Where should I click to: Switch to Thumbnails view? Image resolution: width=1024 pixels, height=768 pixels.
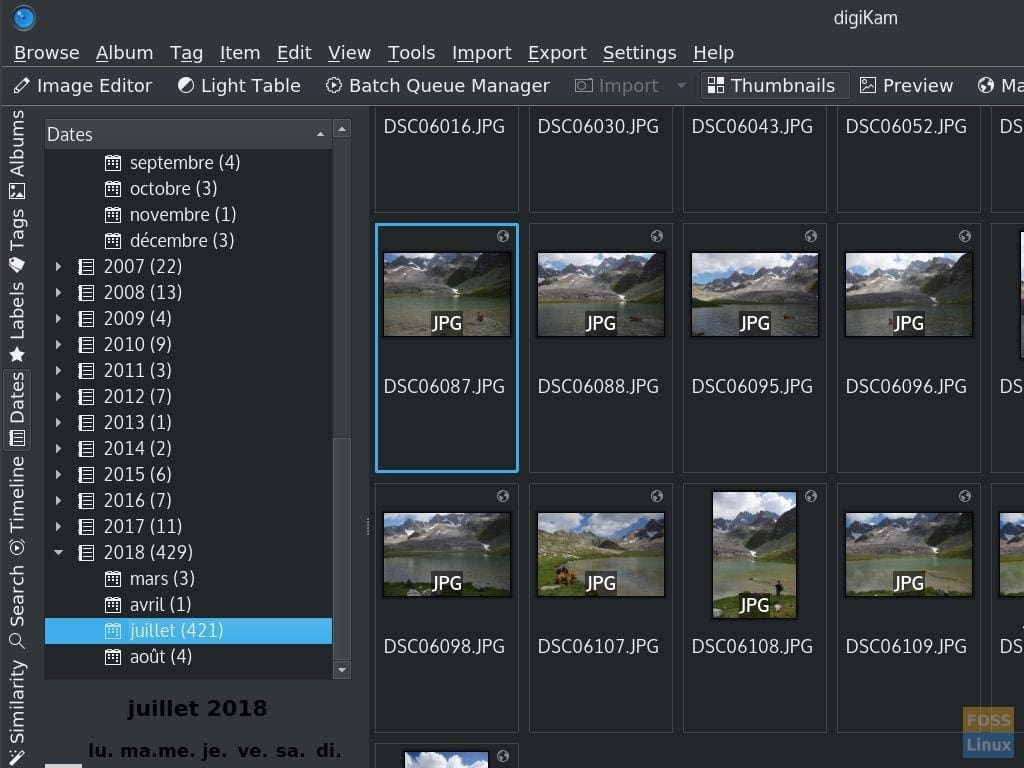tap(774, 86)
